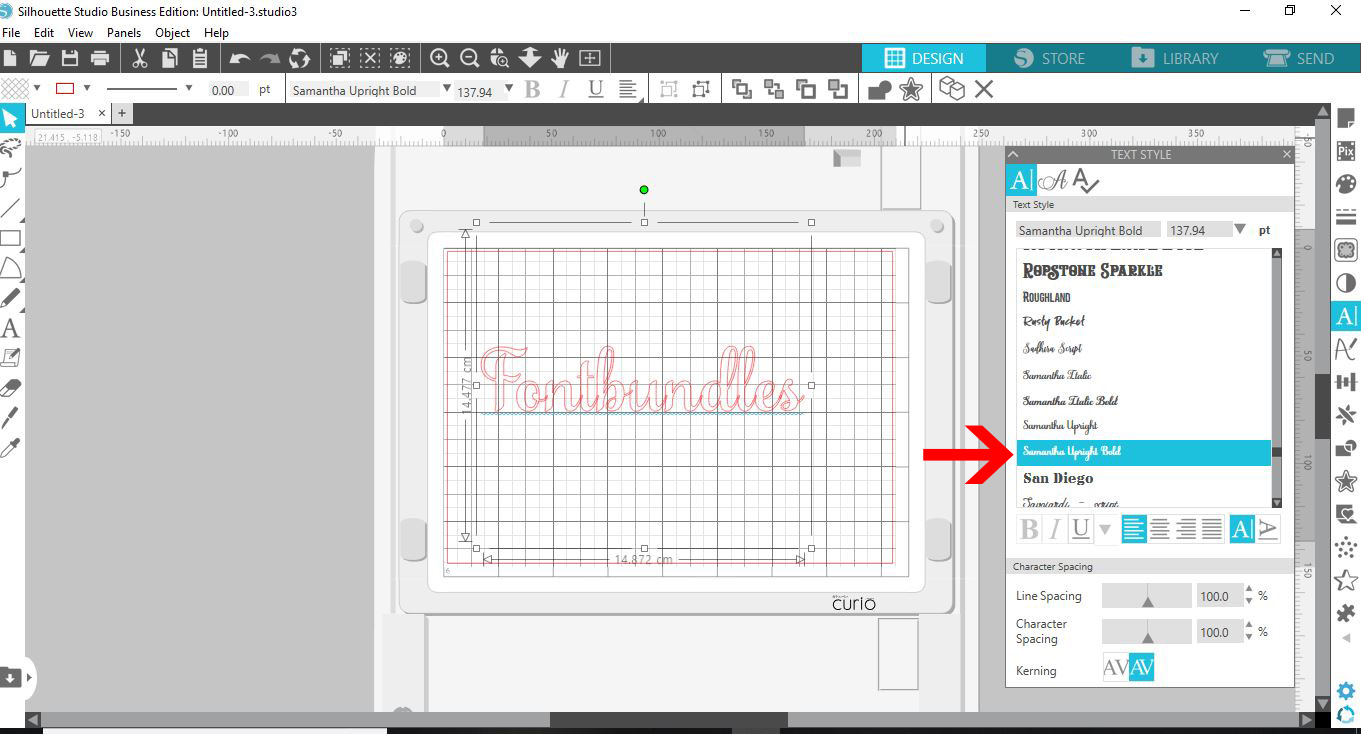This screenshot has height=734, width=1361.
Task: Open the Preferences gear icon
Action: [x=1346, y=691]
